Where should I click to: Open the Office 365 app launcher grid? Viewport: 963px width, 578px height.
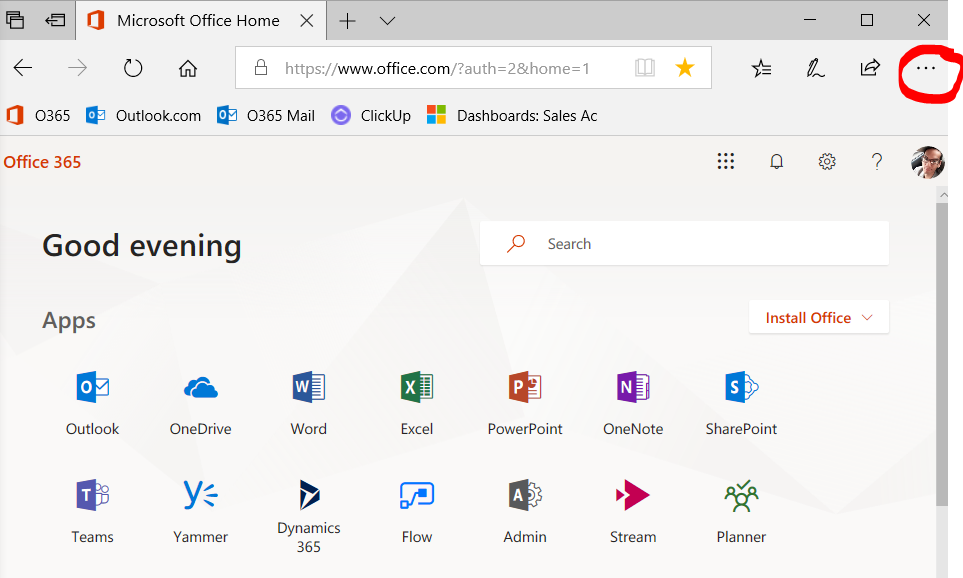(726, 162)
